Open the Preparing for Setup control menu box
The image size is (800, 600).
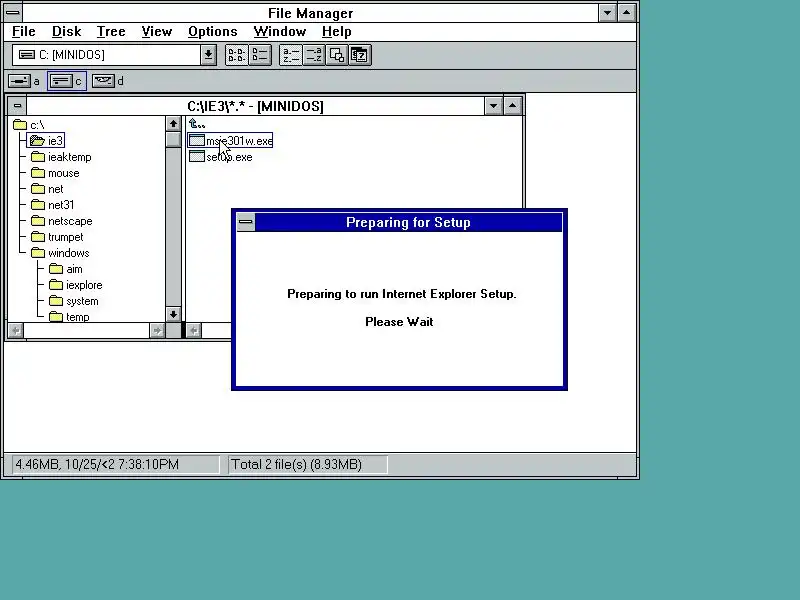[x=246, y=222]
